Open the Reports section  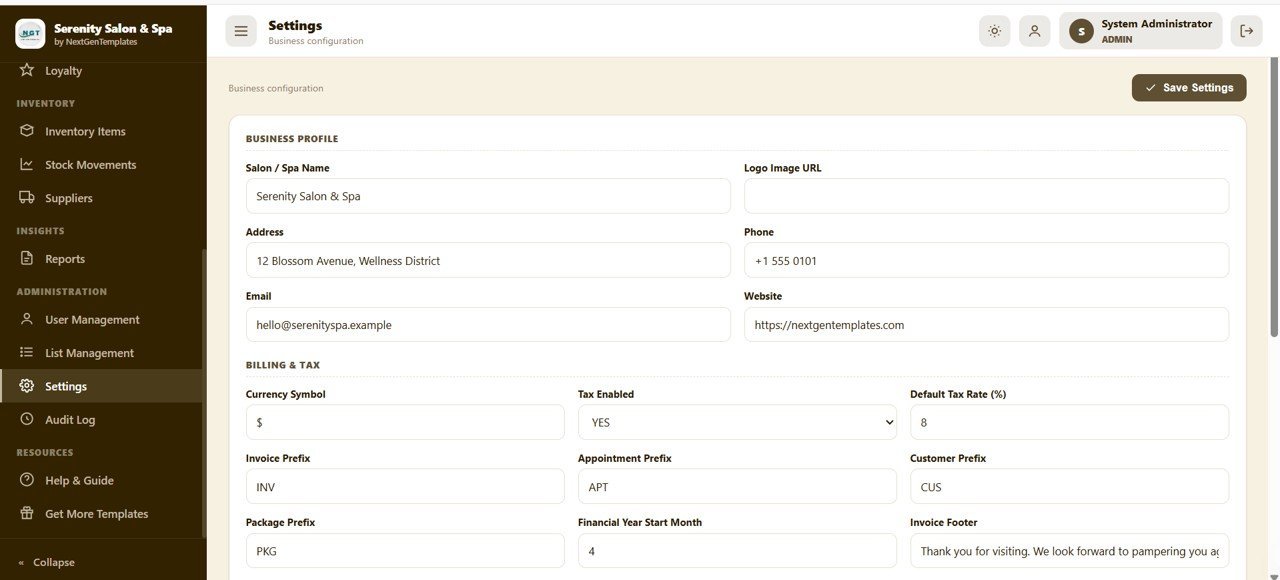click(x=101, y=258)
